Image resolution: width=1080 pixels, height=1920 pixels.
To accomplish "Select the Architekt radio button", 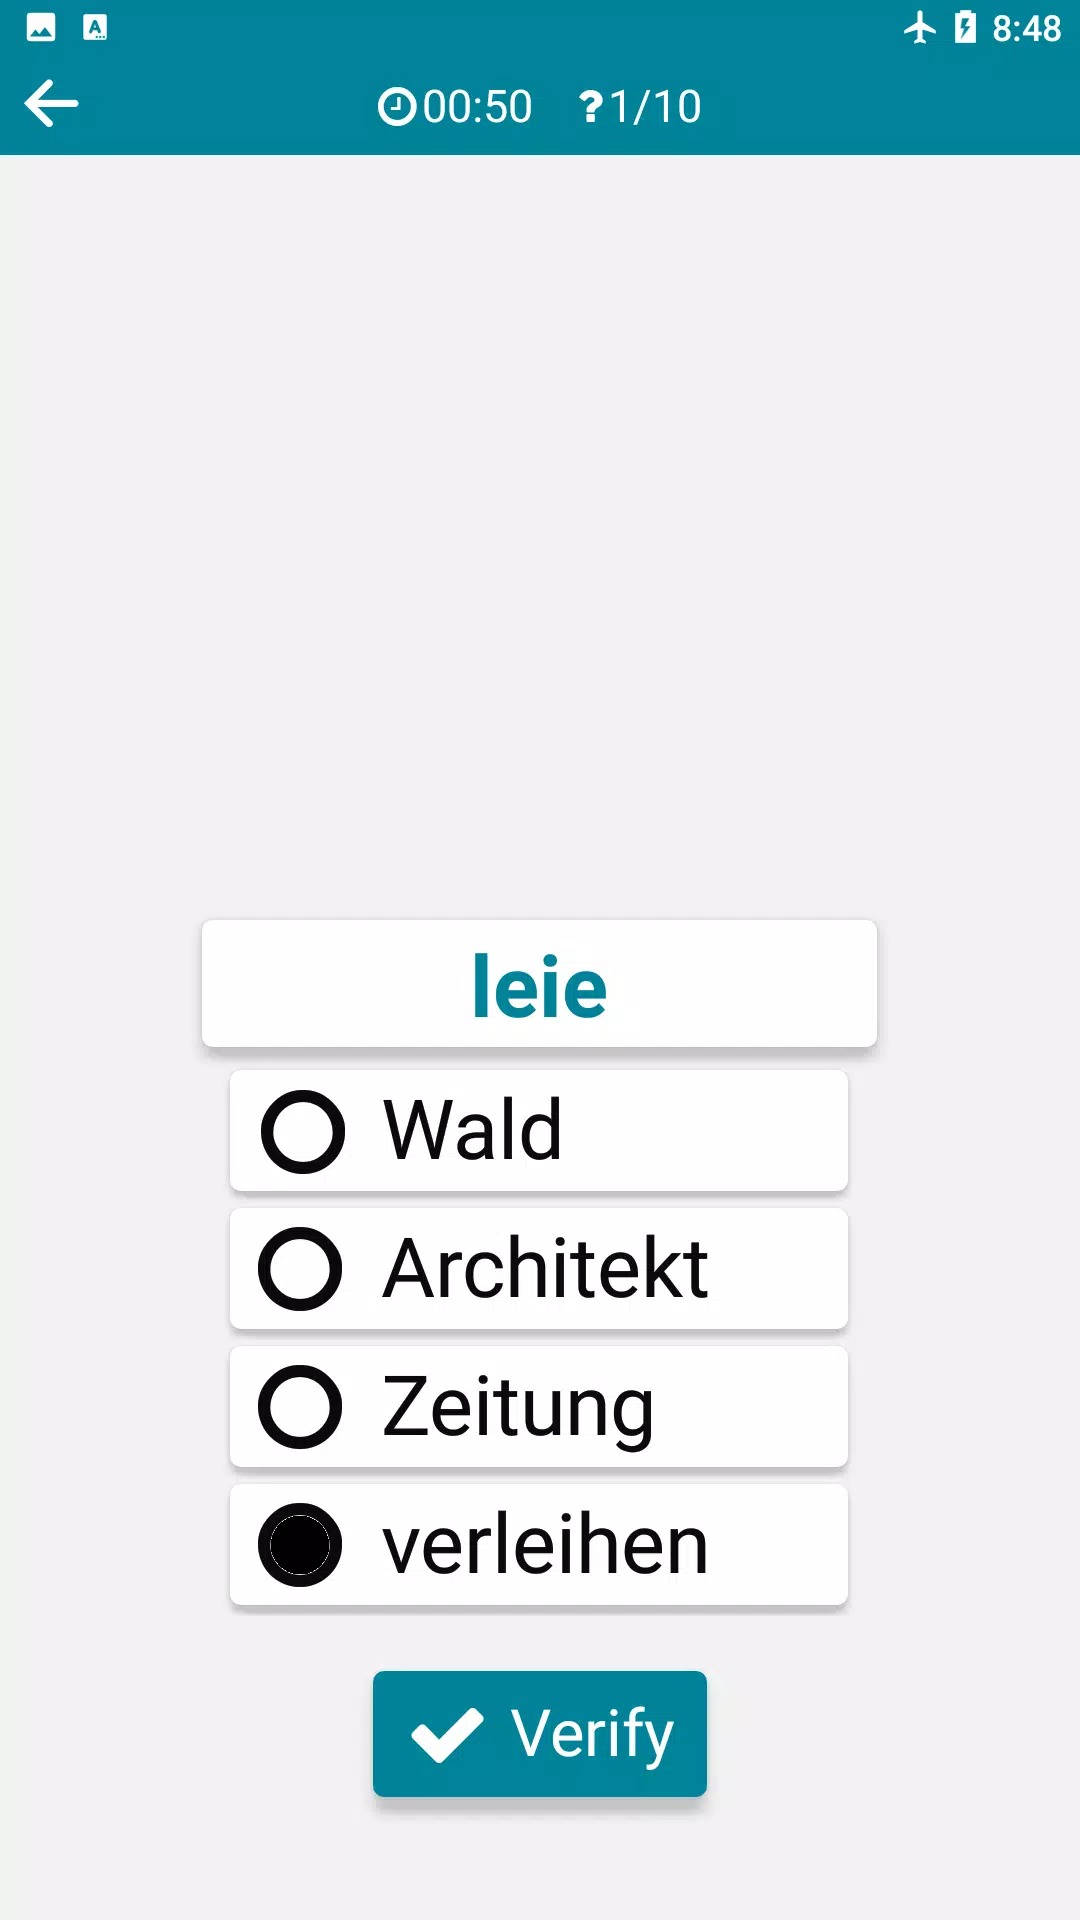I will (300, 1269).
